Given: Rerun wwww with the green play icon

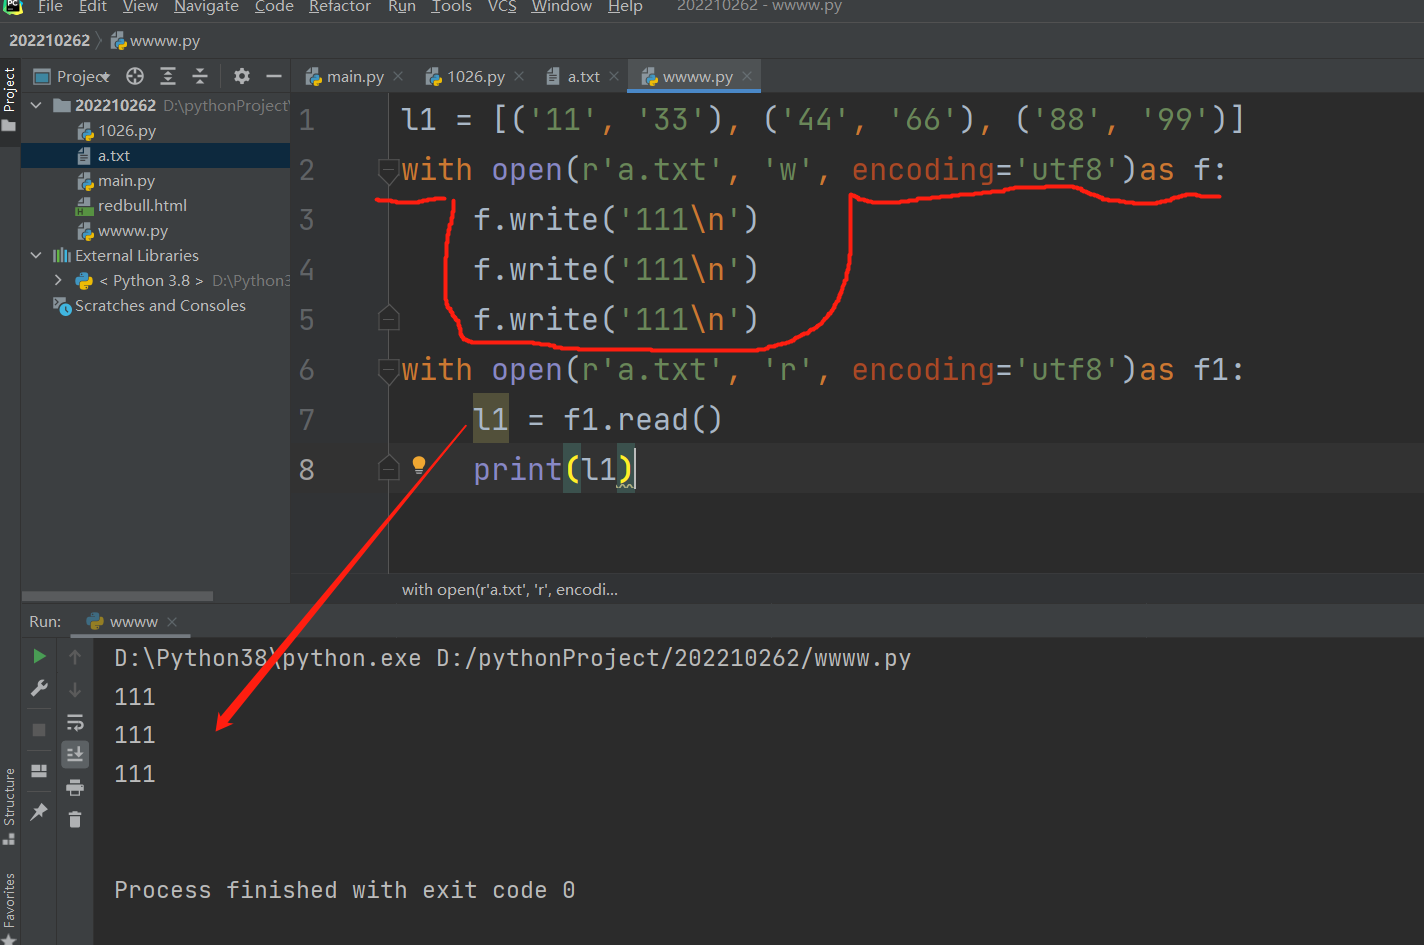Looking at the screenshot, I should [x=39, y=656].
